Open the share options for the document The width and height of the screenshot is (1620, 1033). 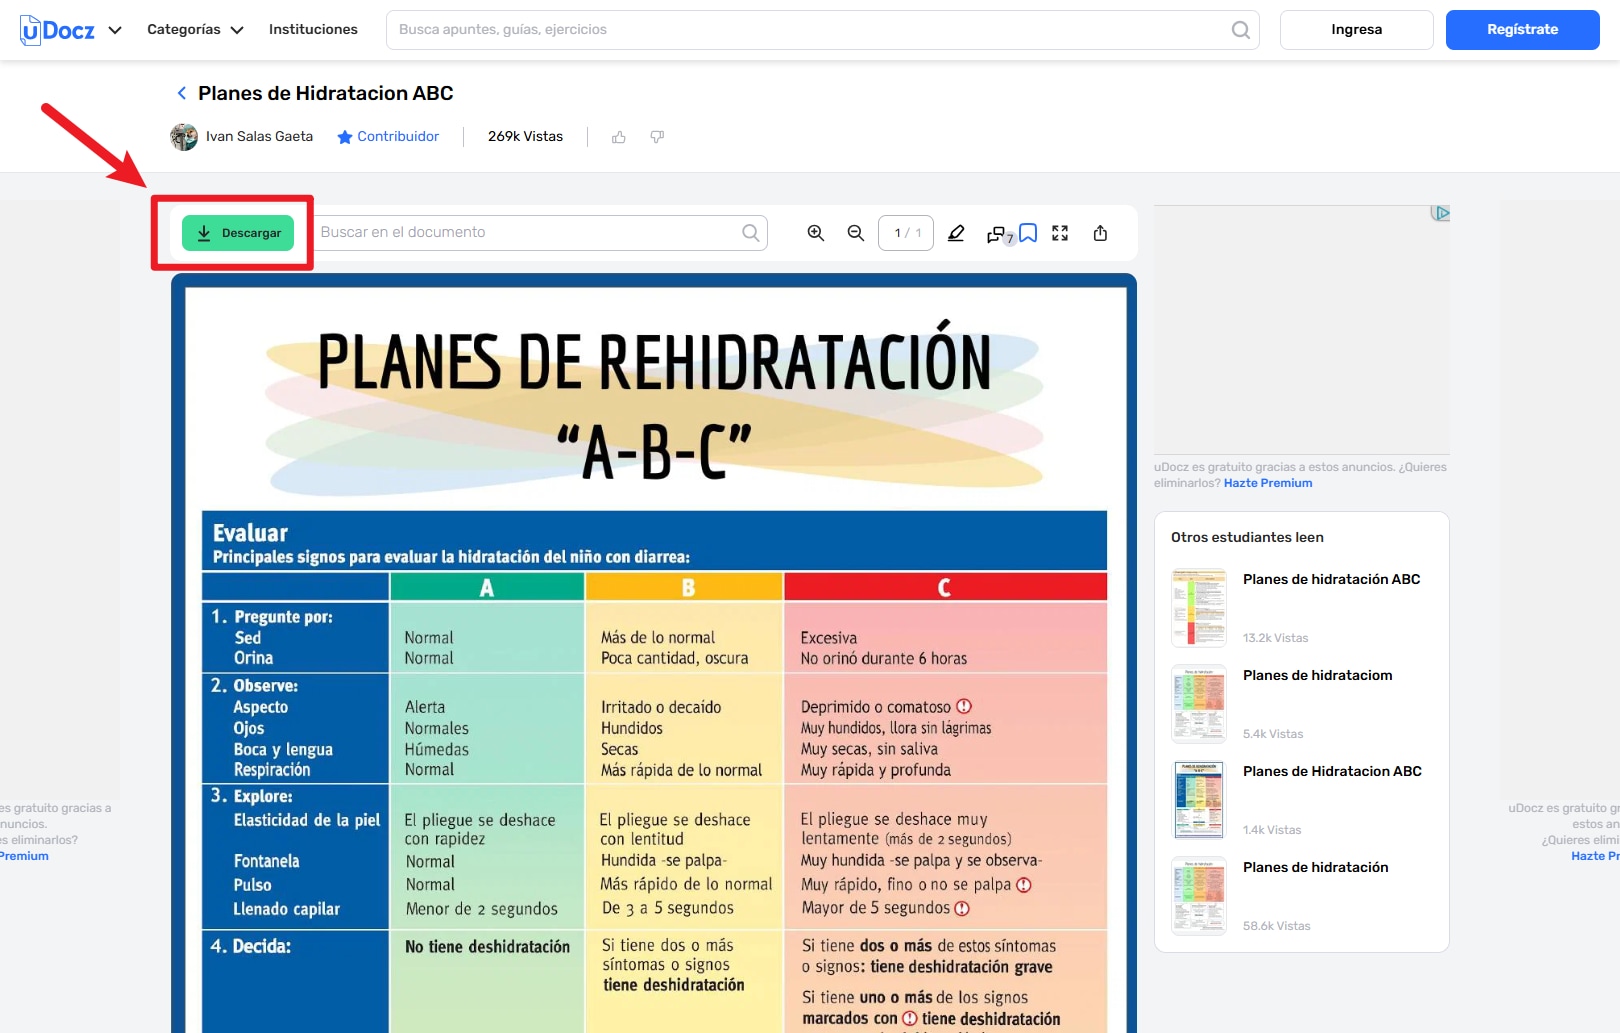1100,232
